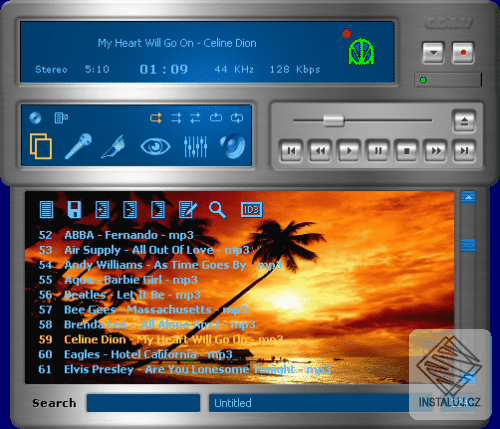Toggle the repeat-all loop icon
This screenshot has height=429, width=500.
[237, 118]
